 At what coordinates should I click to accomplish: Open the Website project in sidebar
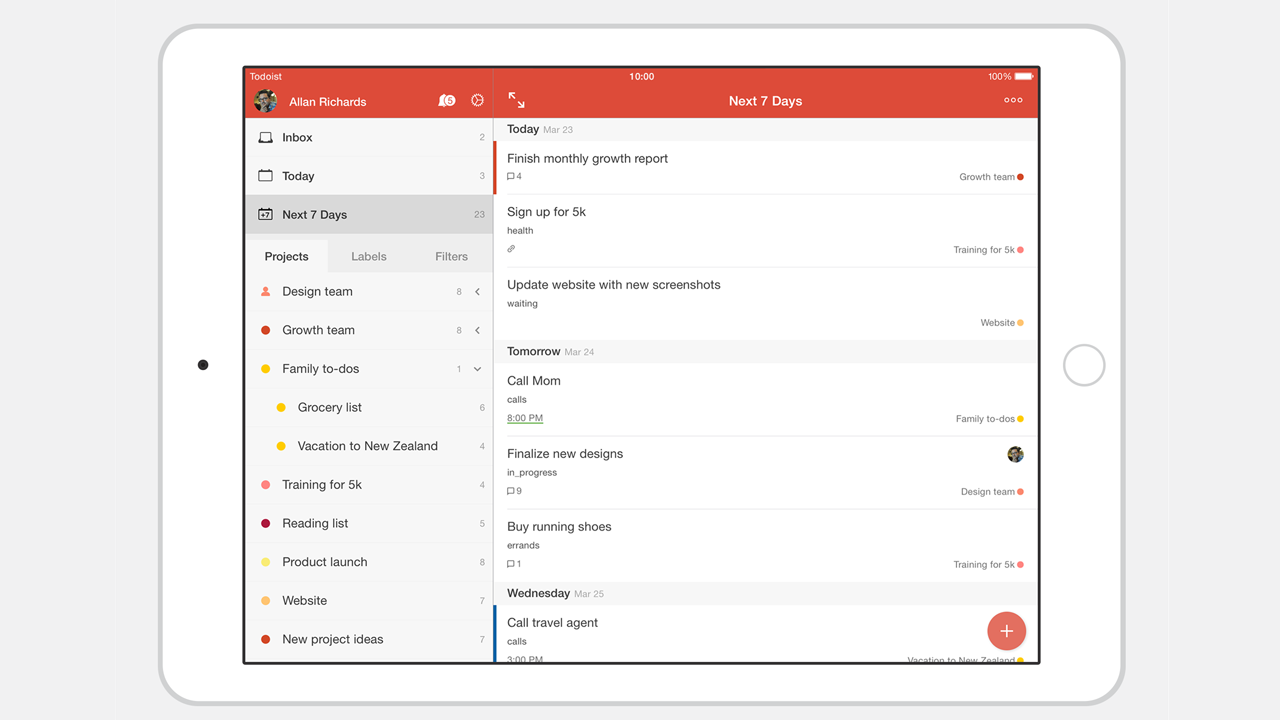pos(369,600)
